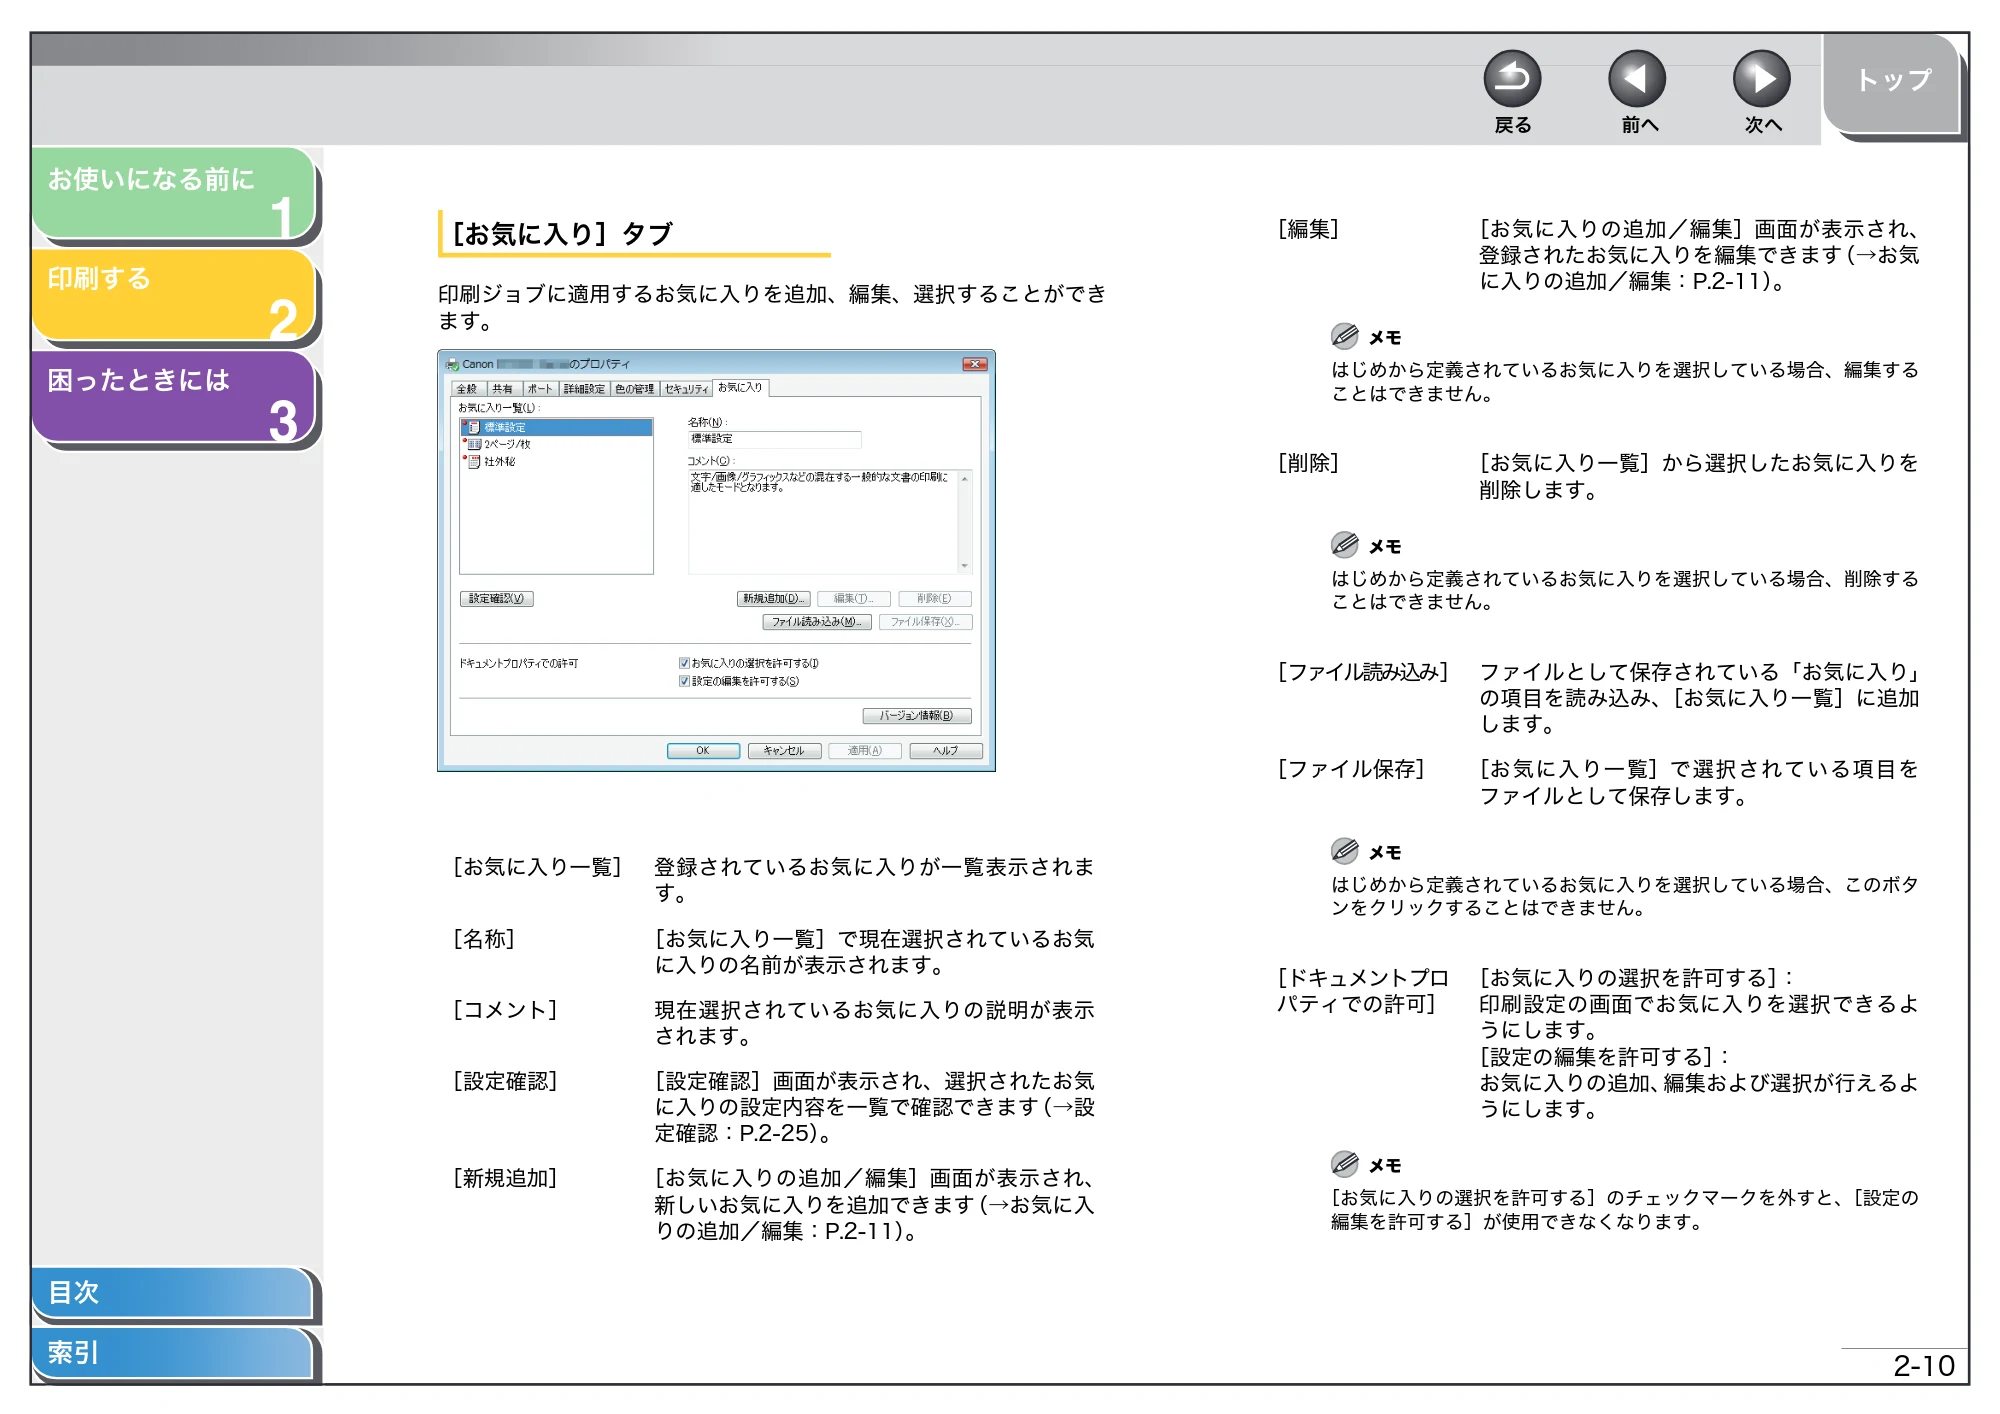
Task: Click the 削除(E) button
Action: [935, 599]
